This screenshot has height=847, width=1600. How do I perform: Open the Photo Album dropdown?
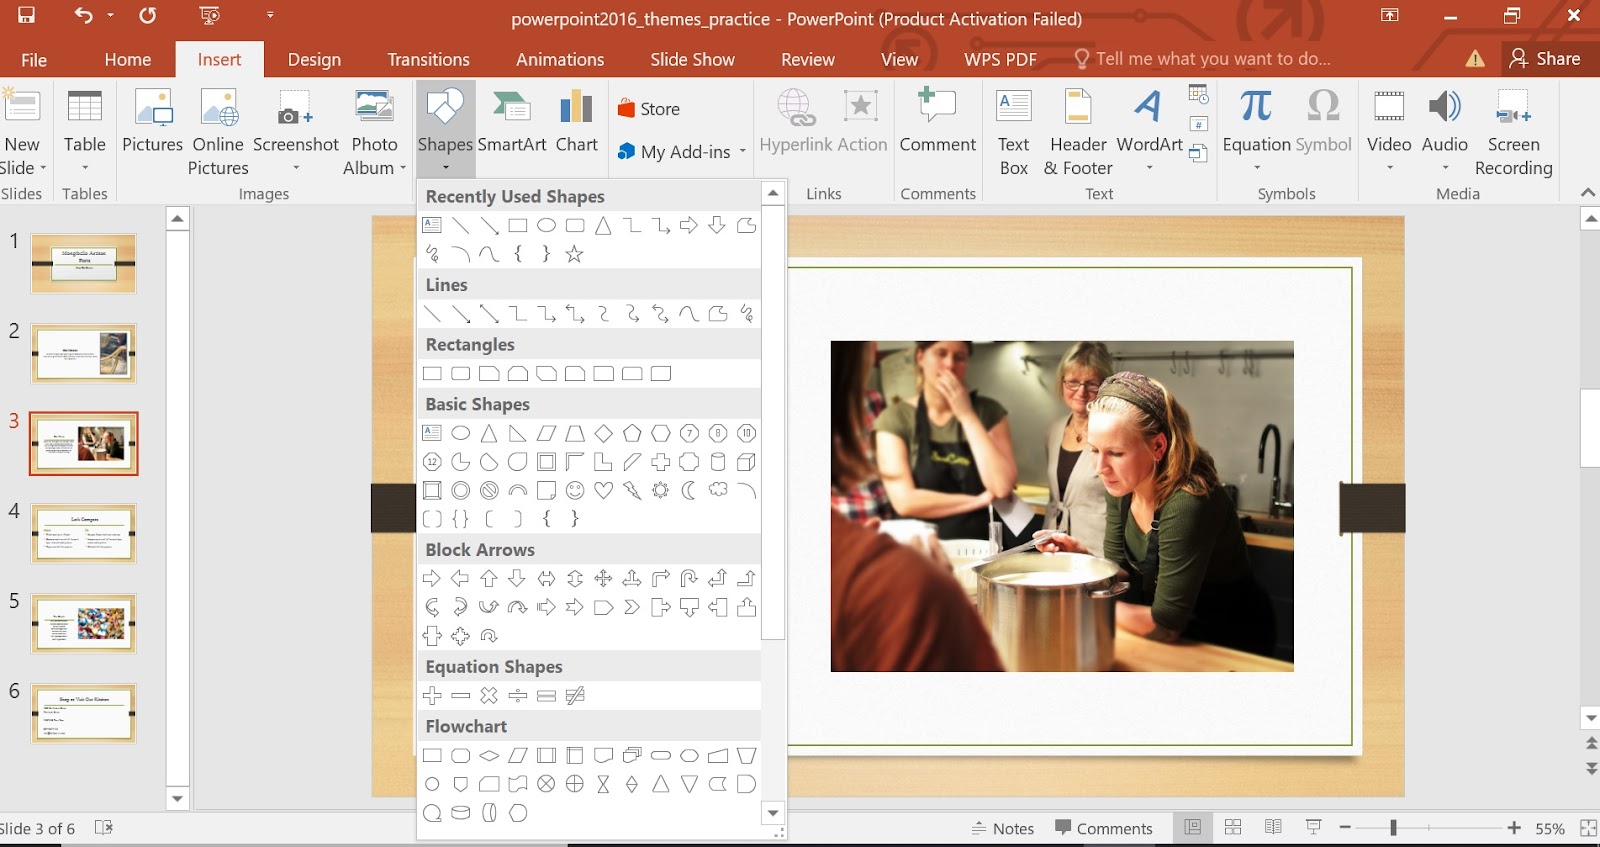tap(402, 168)
